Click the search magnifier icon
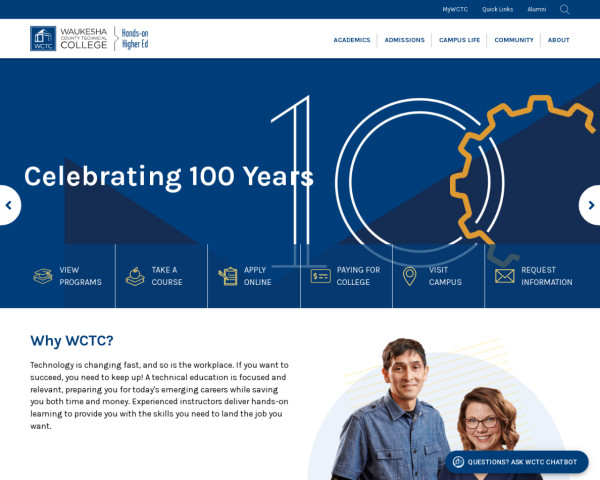The image size is (600, 480). [564, 9]
